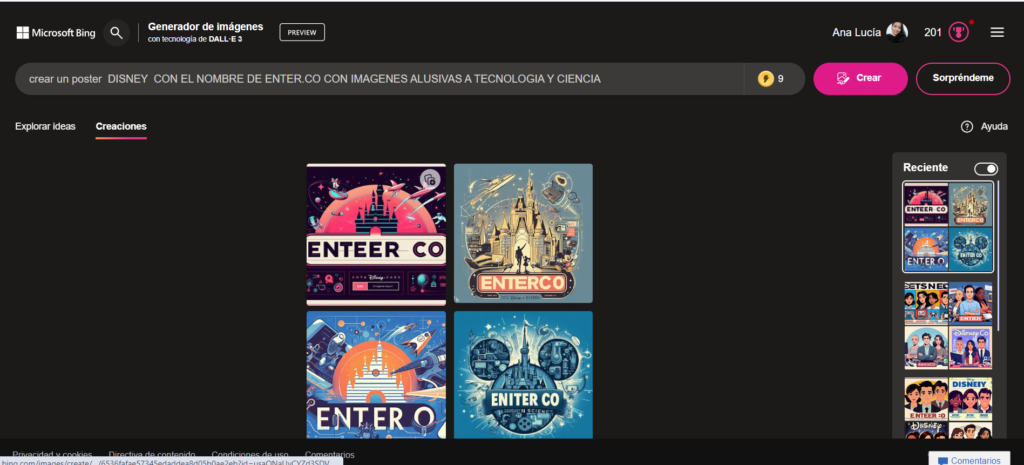Click Ana Lucía profile avatar

(897, 32)
